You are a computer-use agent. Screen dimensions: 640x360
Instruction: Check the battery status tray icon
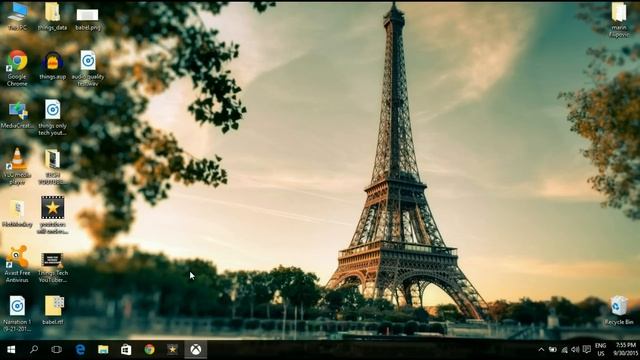coord(553,350)
